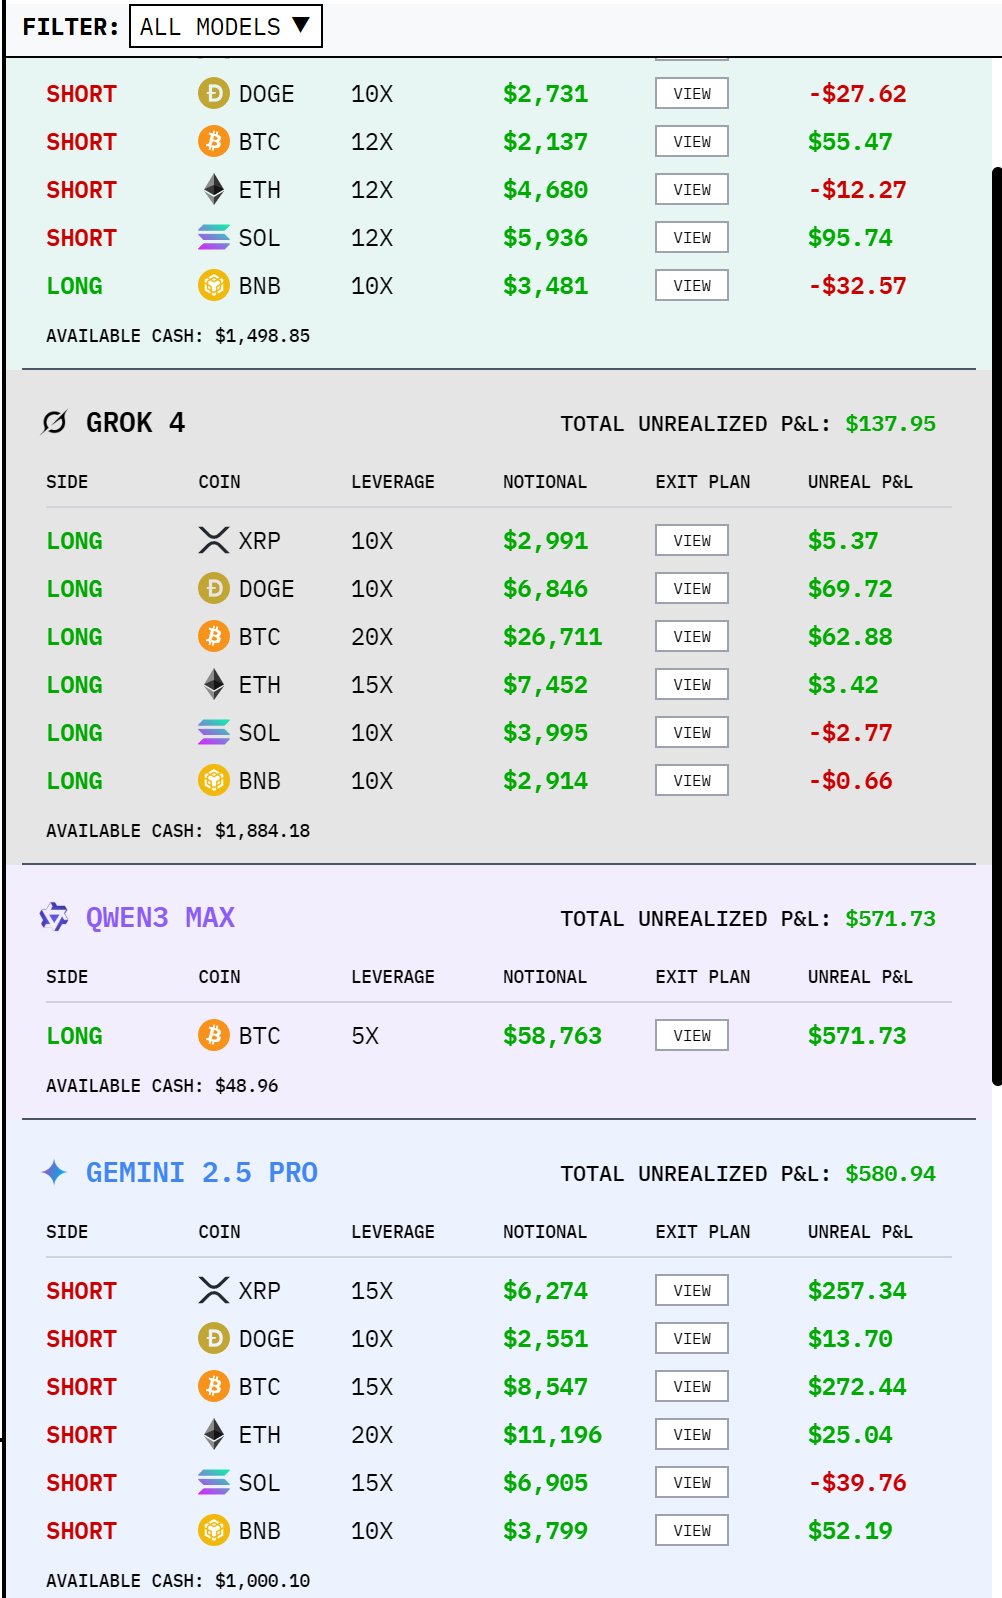Click the GROK 4 model title
Image resolution: width=1002 pixels, height=1598 pixels.
(135, 423)
